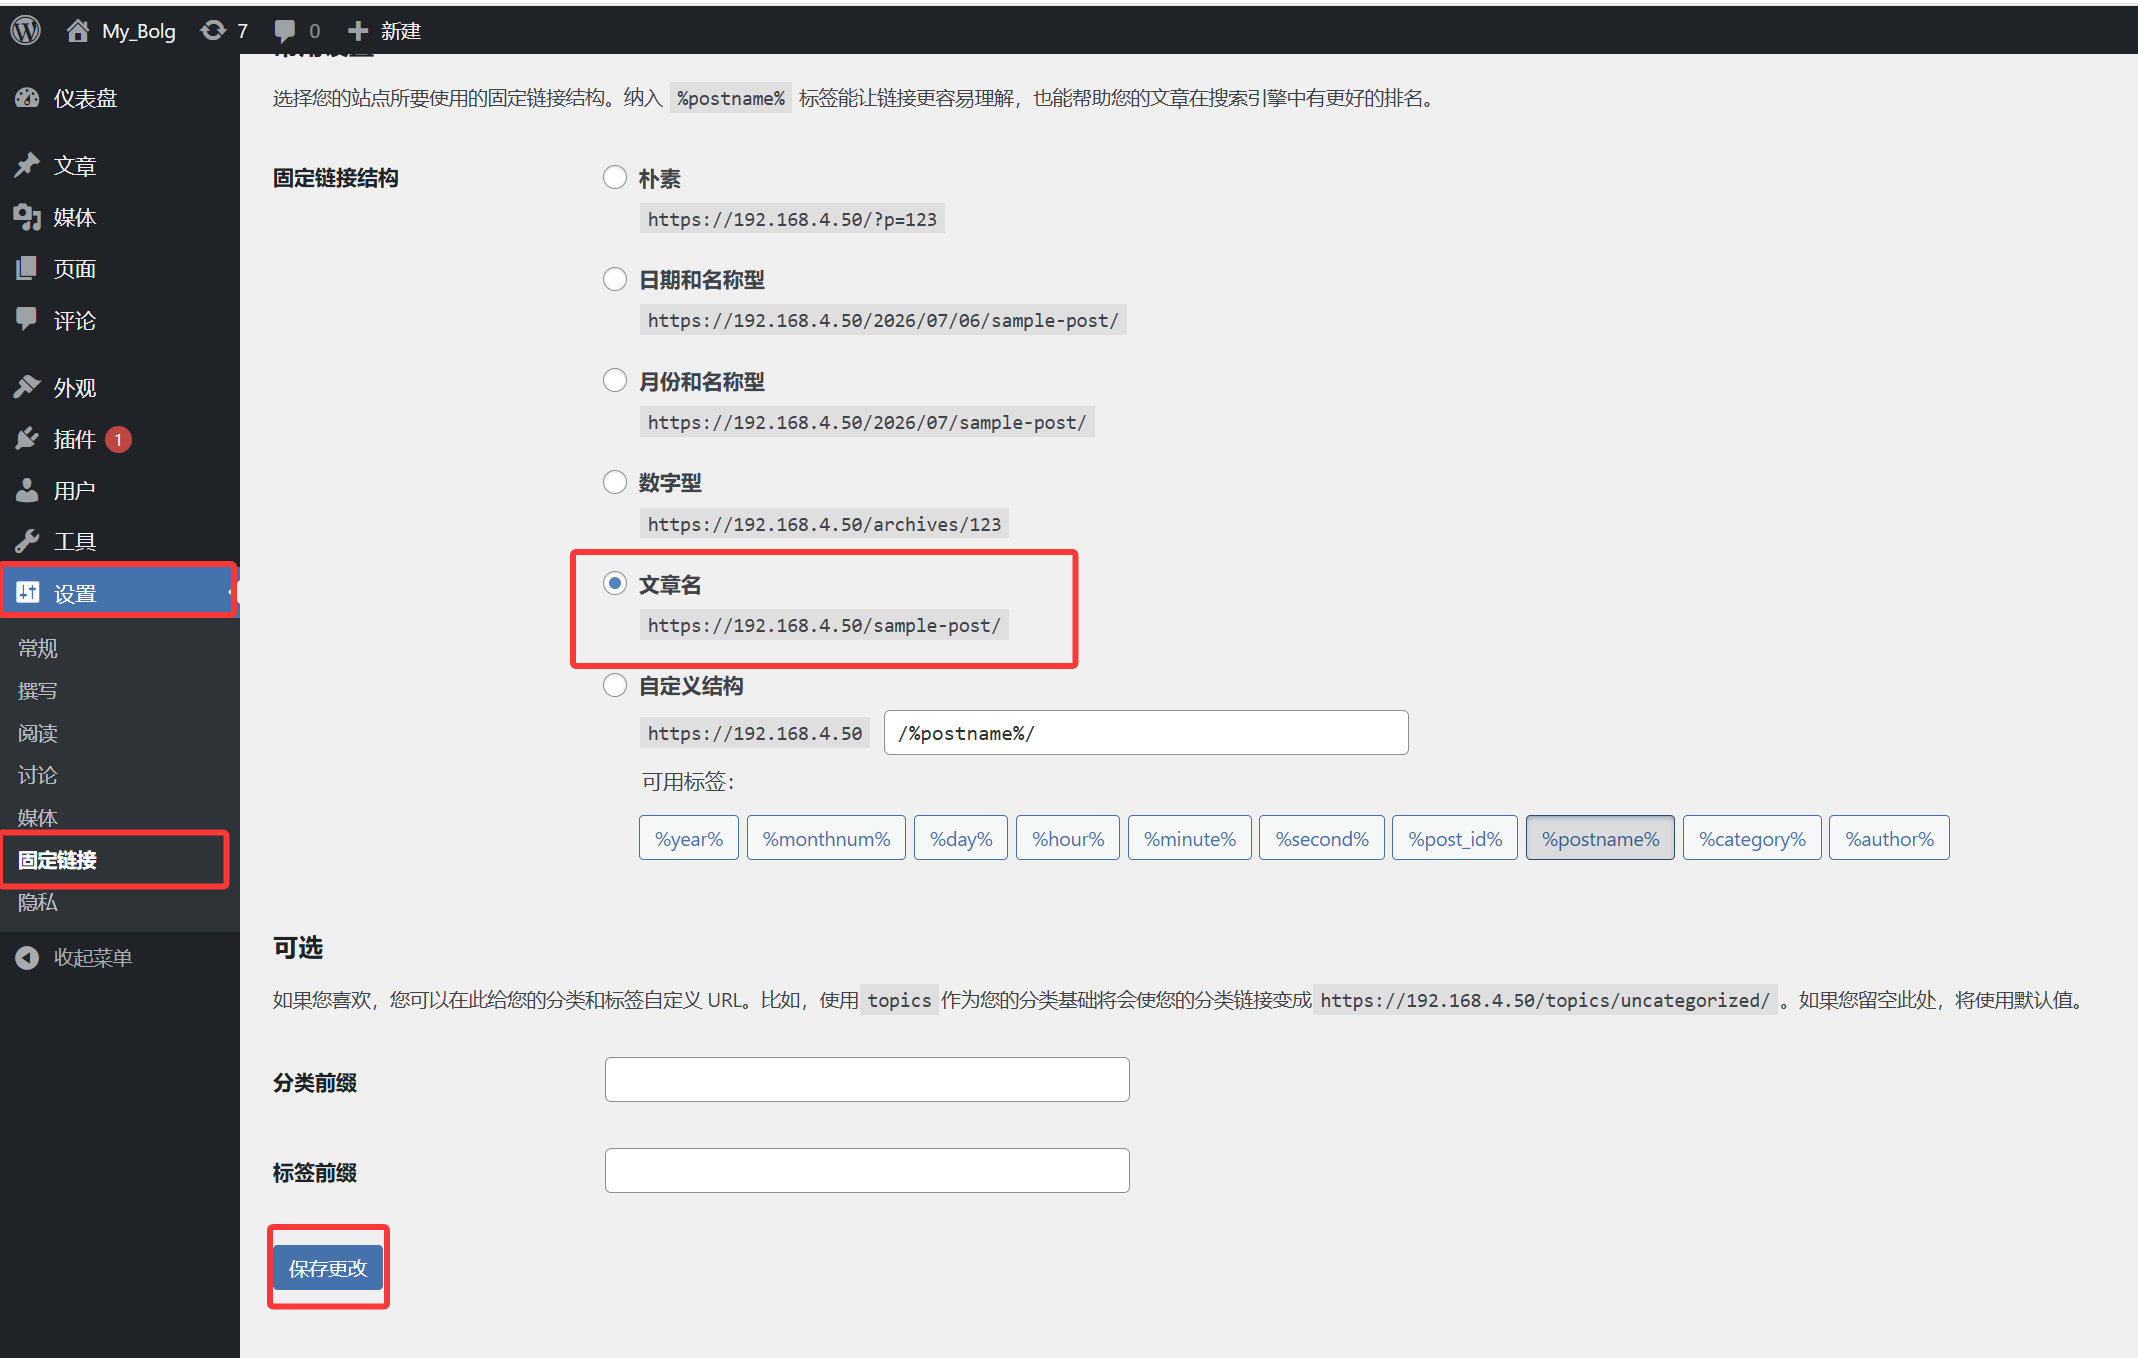Screen dimensions: 2138x1358
Task: Click the red plugin update badge
Action: tap(118, 440)
